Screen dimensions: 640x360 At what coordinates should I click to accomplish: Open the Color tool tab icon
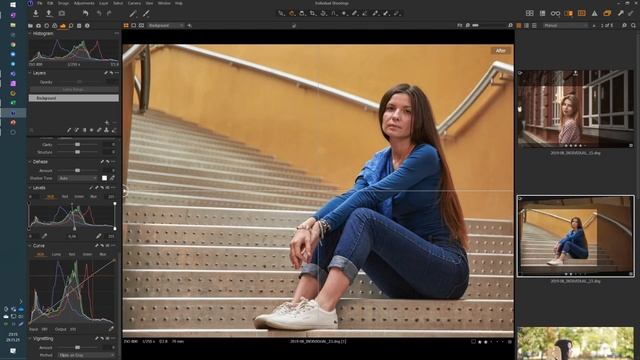coord(55,26)
